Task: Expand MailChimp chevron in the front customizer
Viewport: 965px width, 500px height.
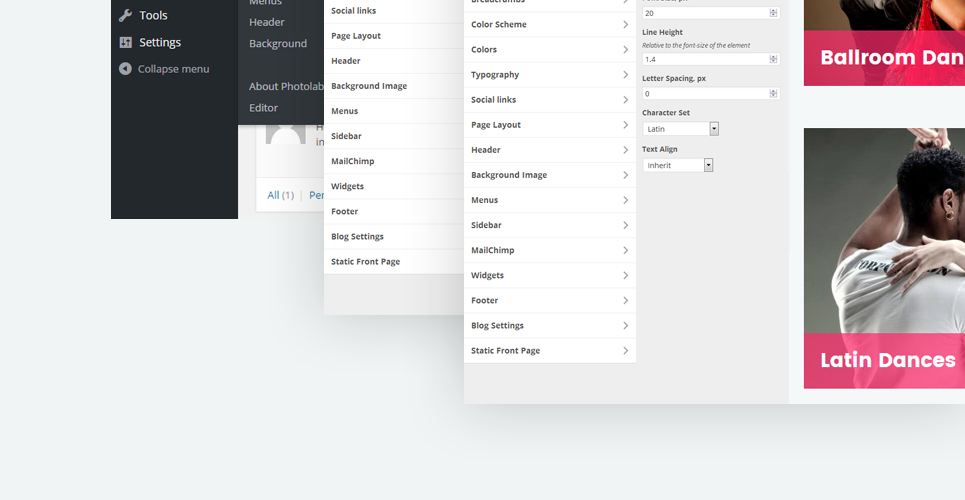Action: [625, 251]
